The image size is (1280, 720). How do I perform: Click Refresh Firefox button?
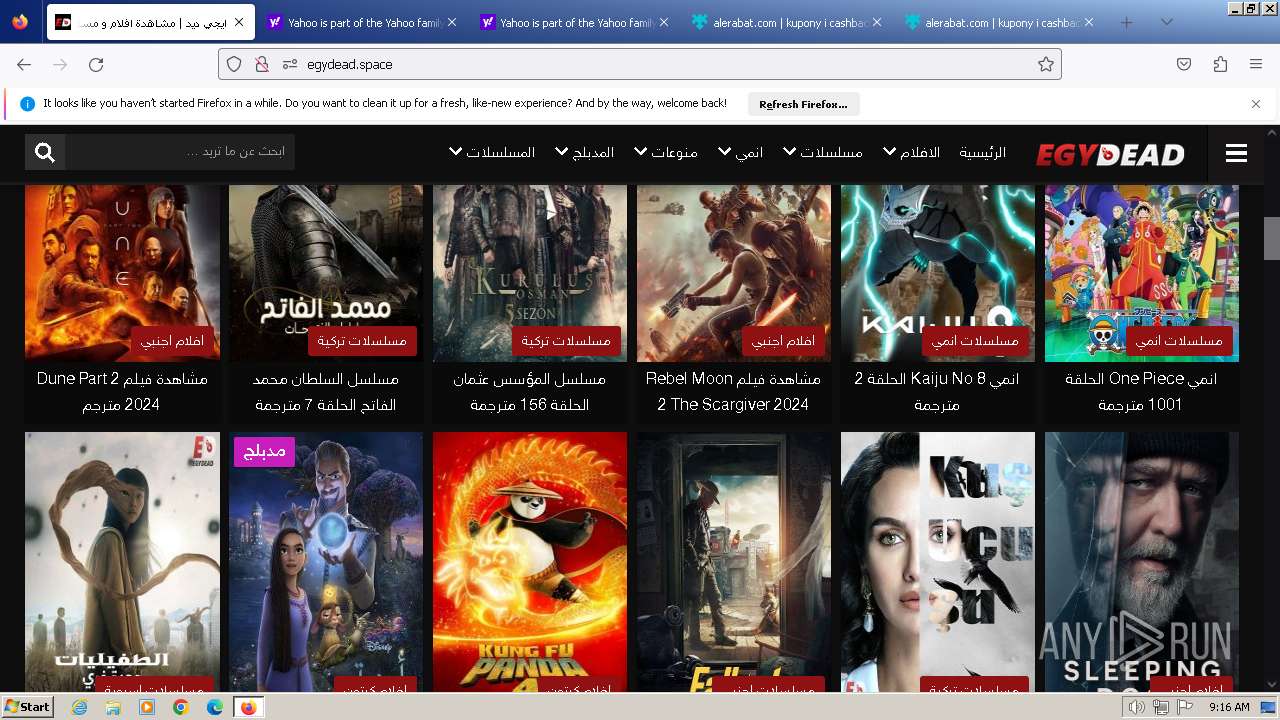pyautogui.click(x=803, y=104)
